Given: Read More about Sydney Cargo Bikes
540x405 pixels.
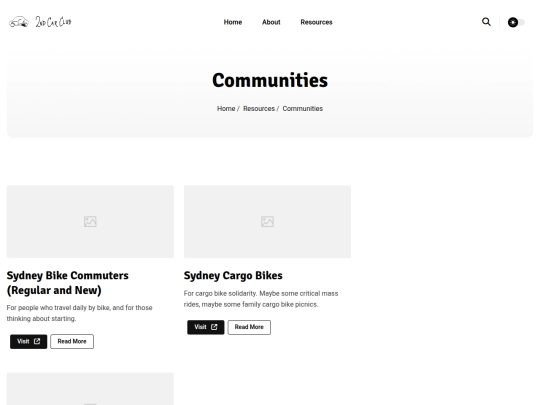Looking at the screenshot, I should click(x=249, y=327).
